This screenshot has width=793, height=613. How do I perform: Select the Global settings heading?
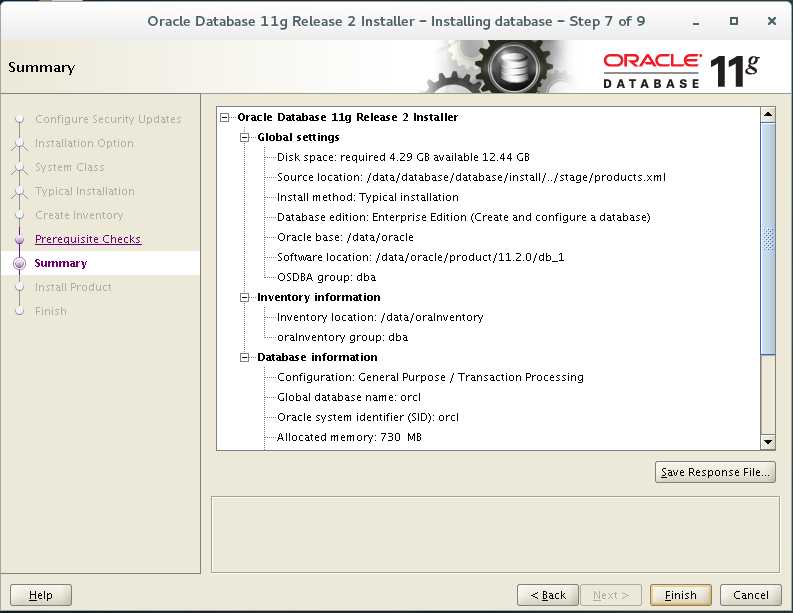298,137
